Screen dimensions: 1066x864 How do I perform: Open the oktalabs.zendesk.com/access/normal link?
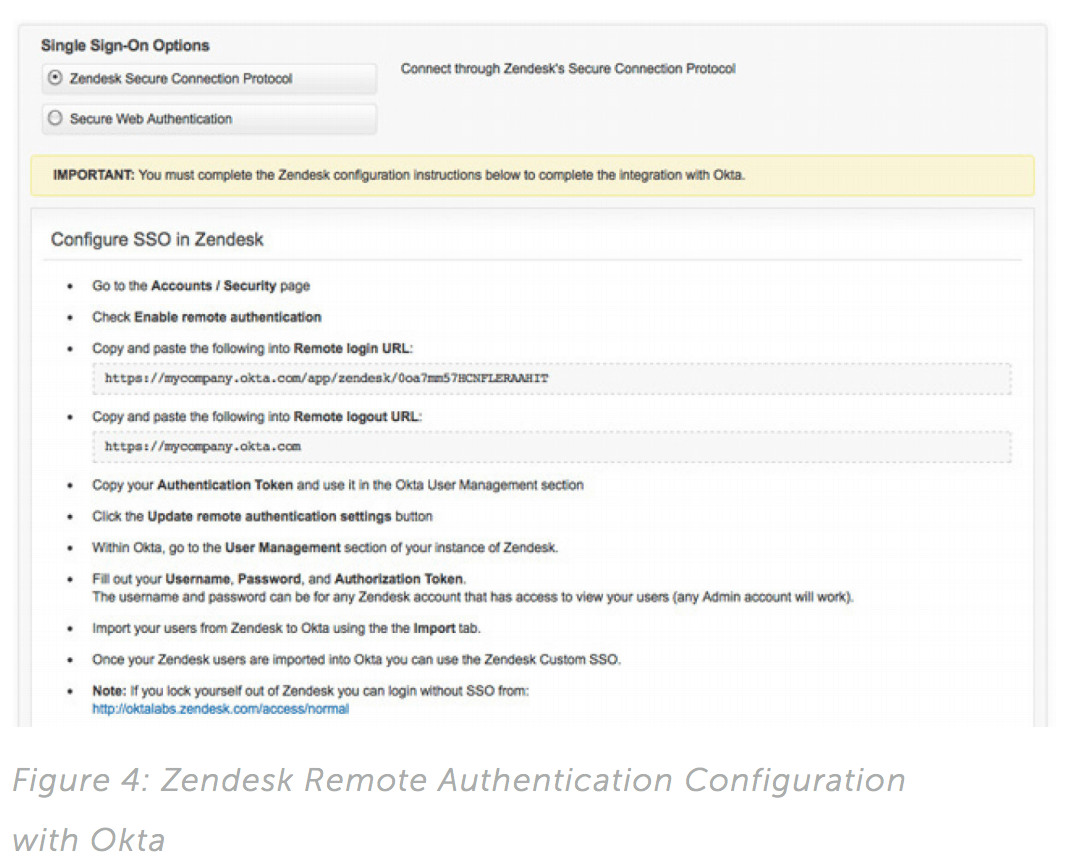click(220, 709)
